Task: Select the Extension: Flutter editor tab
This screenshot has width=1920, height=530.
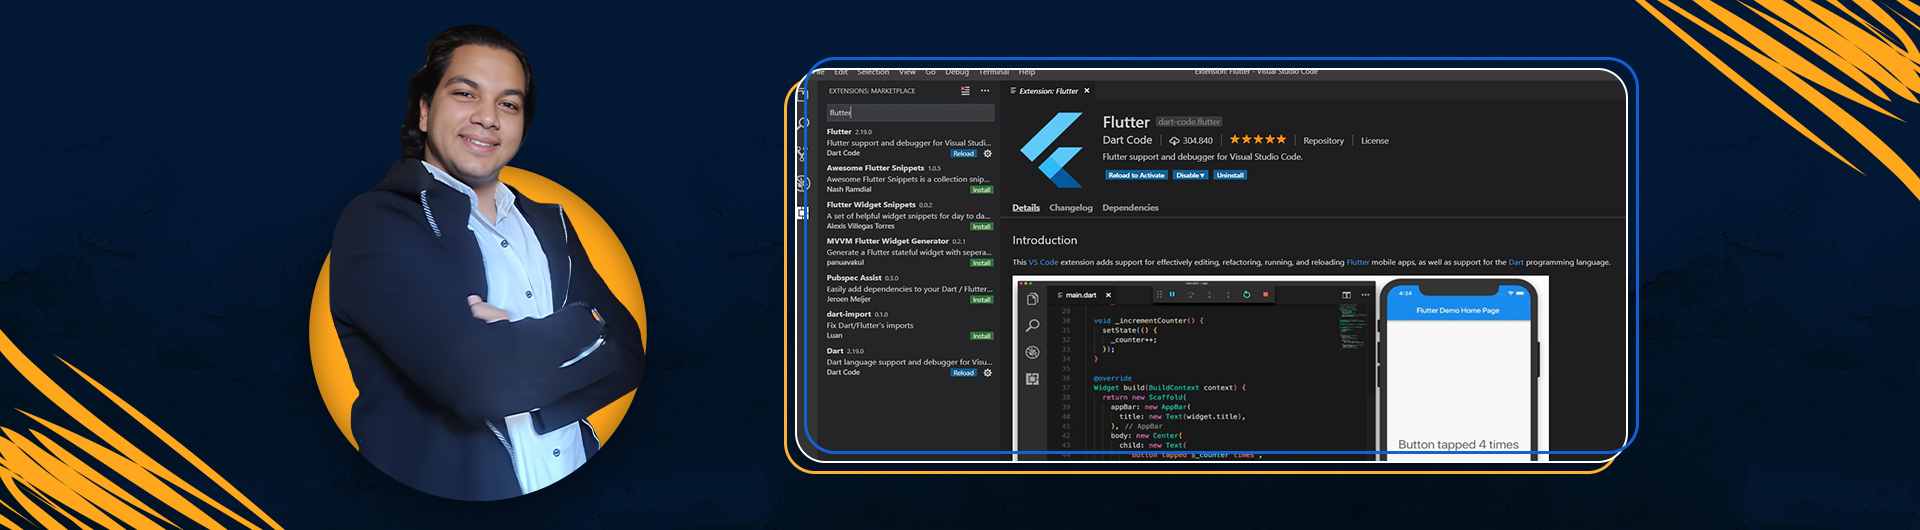Action: tap(1048, 91)
